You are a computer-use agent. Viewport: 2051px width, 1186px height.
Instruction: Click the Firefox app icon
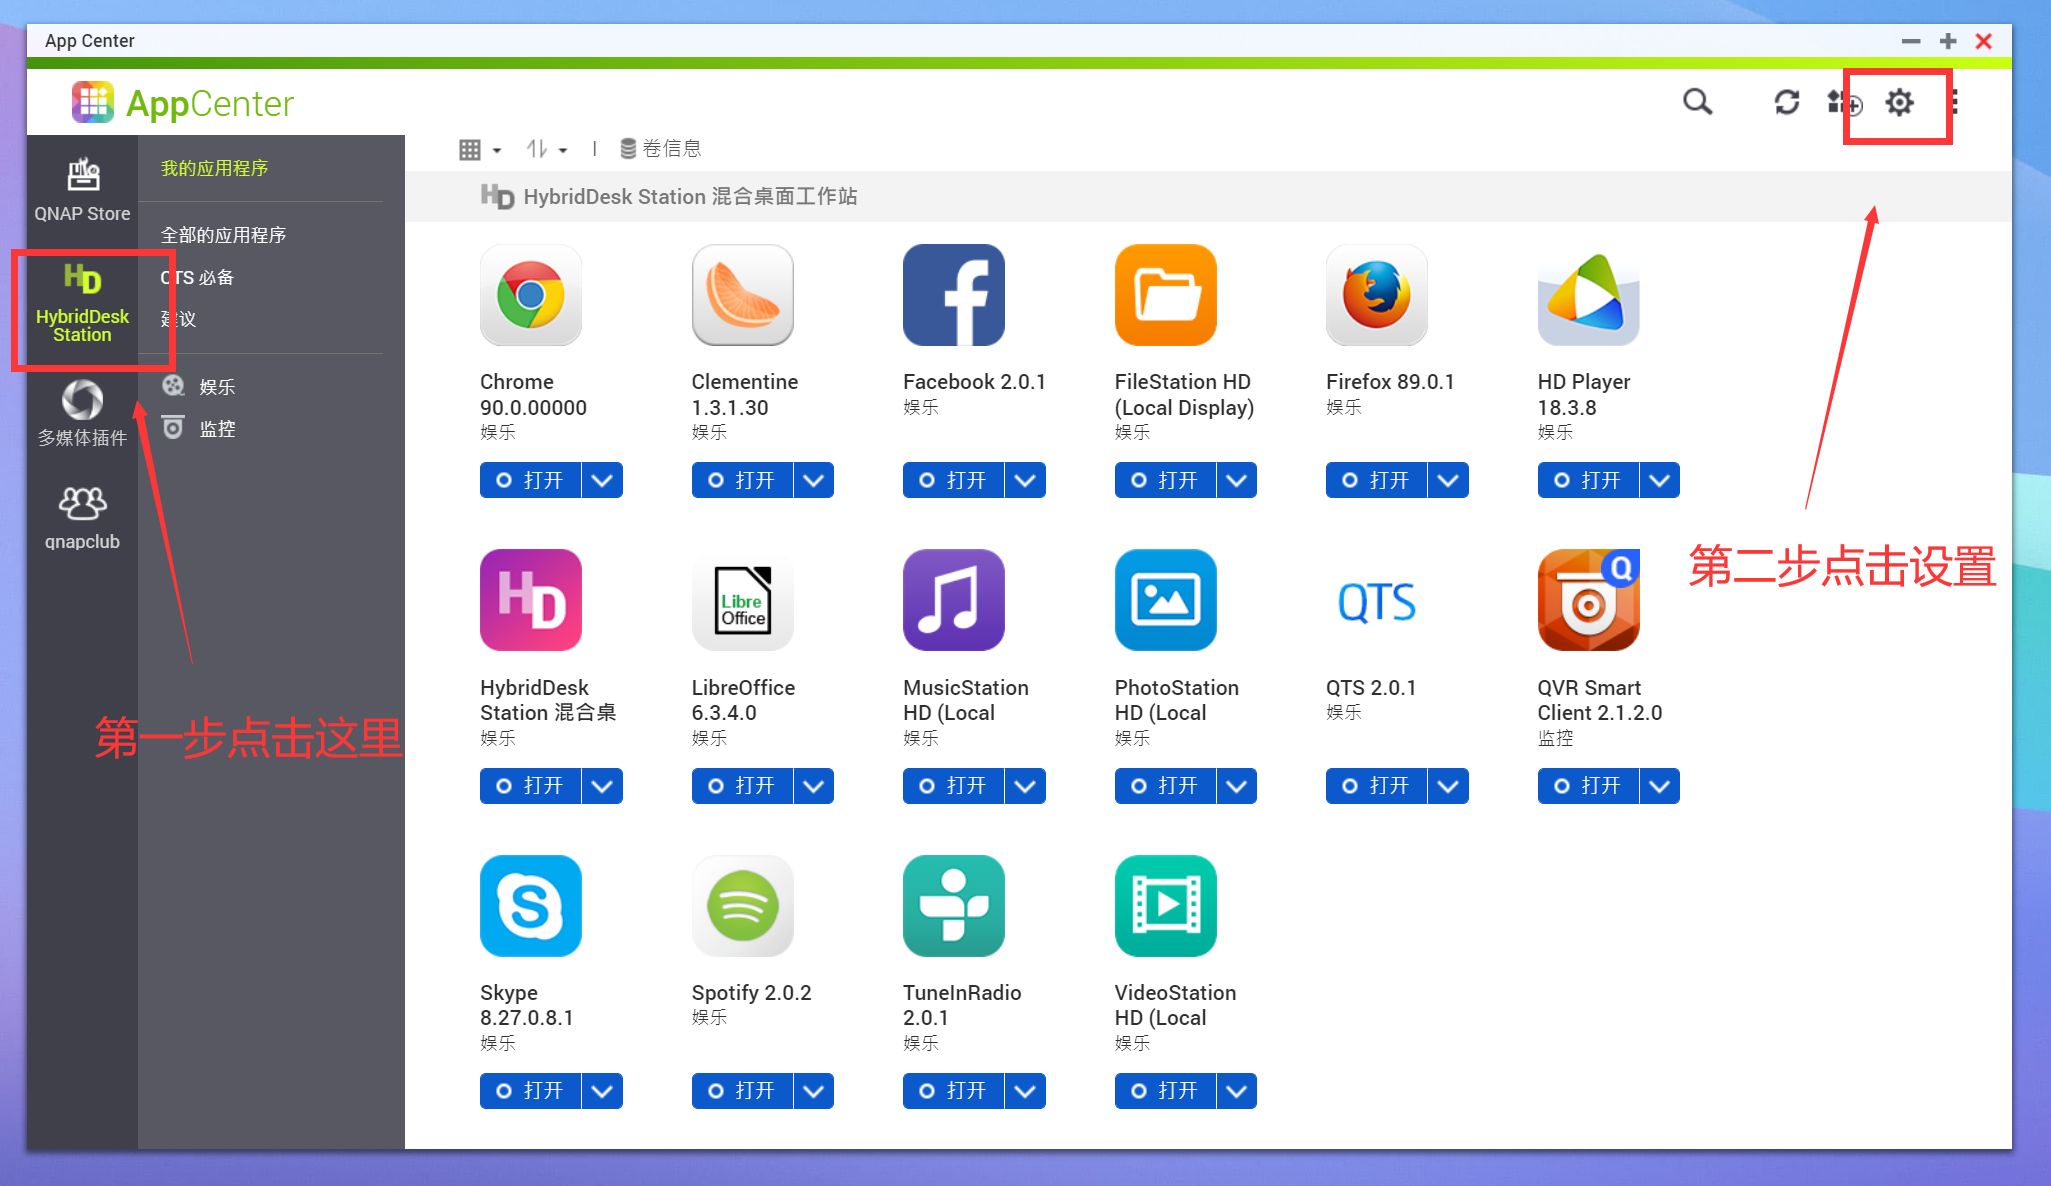click(x=1377, y=295)
